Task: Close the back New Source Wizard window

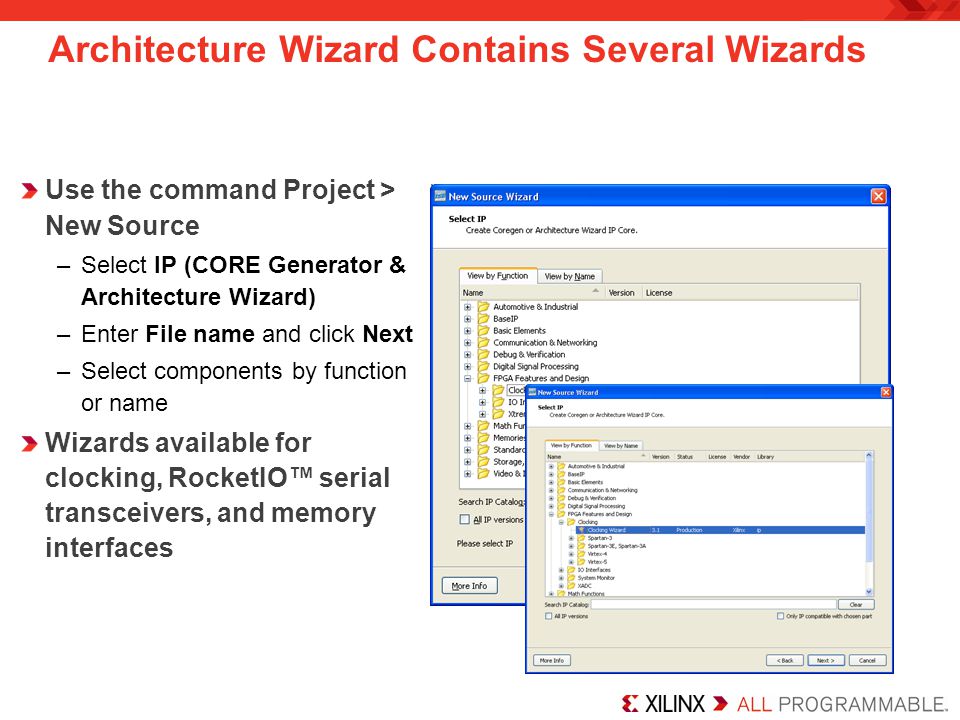Action: 878,196
